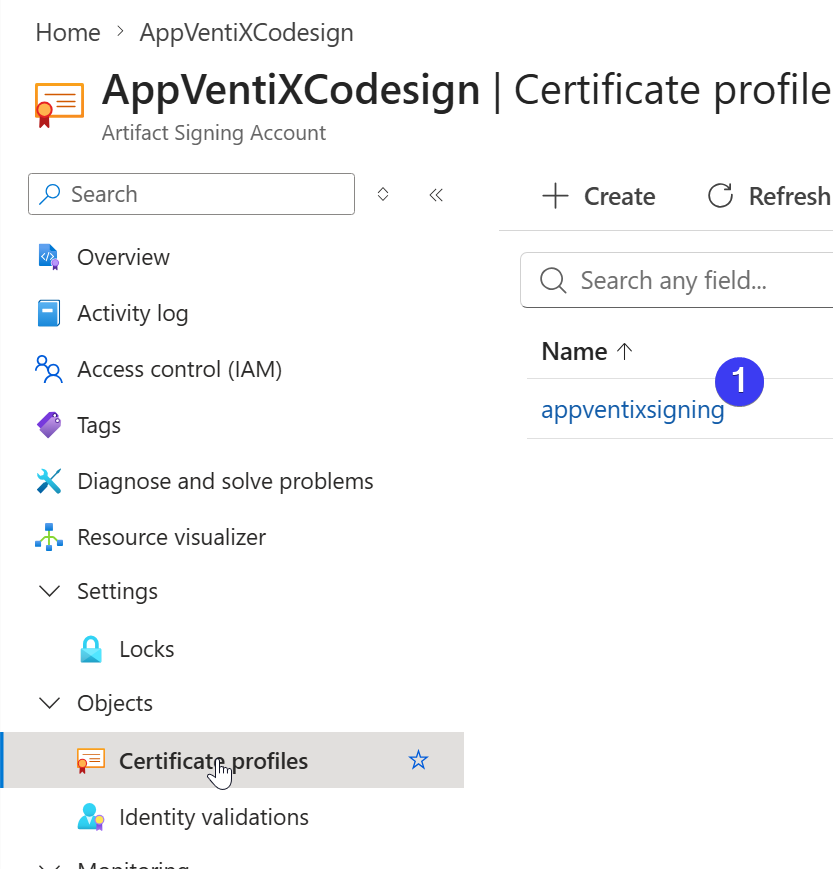
Task: Favorite Certificate profiles with the star
Action: point(418,760)
